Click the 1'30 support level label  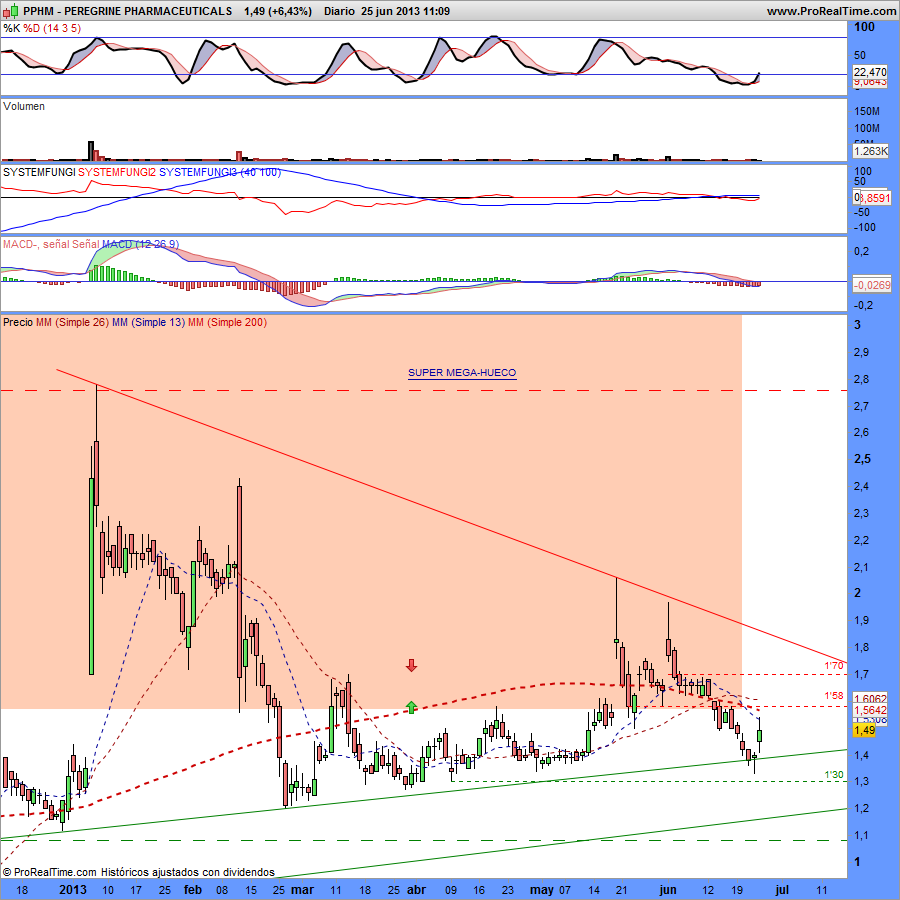(x=834, y=775)
